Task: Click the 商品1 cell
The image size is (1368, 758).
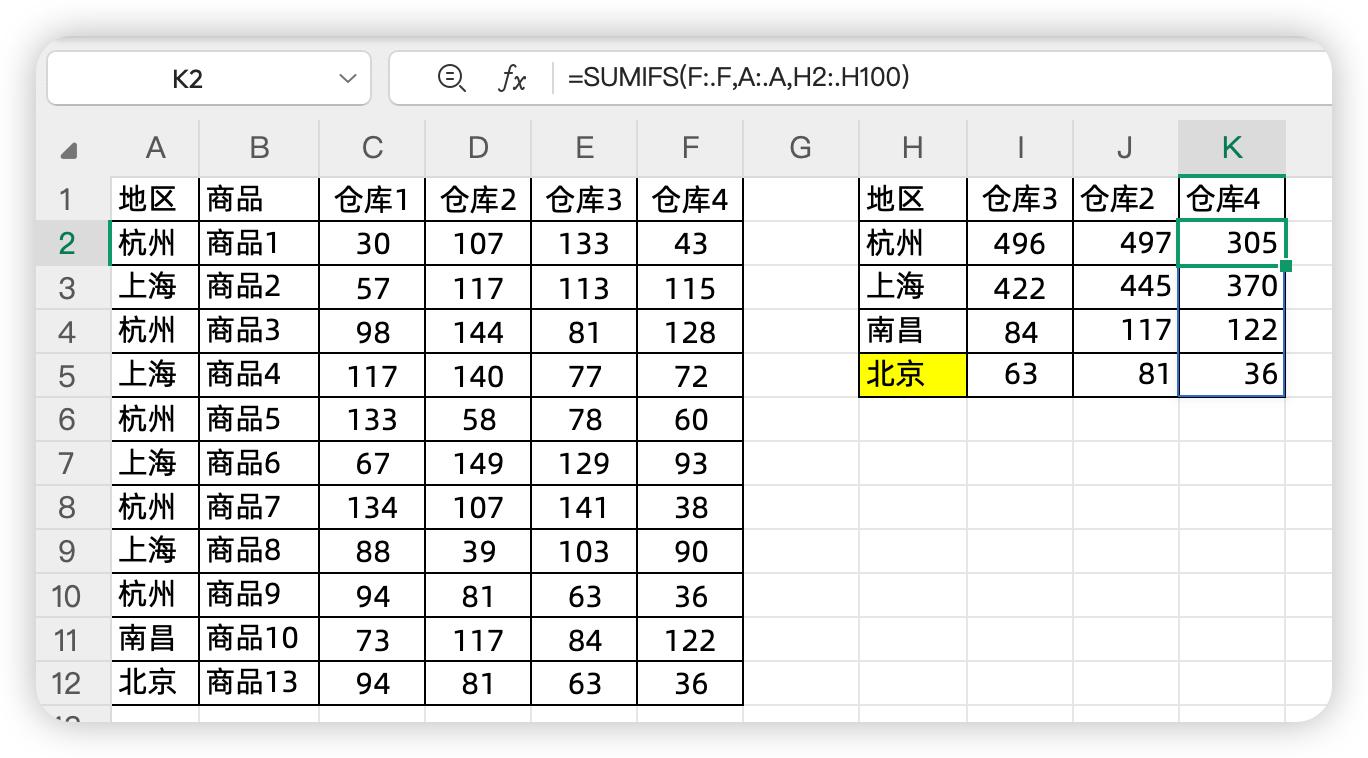Action: click(x=259, y=243)
